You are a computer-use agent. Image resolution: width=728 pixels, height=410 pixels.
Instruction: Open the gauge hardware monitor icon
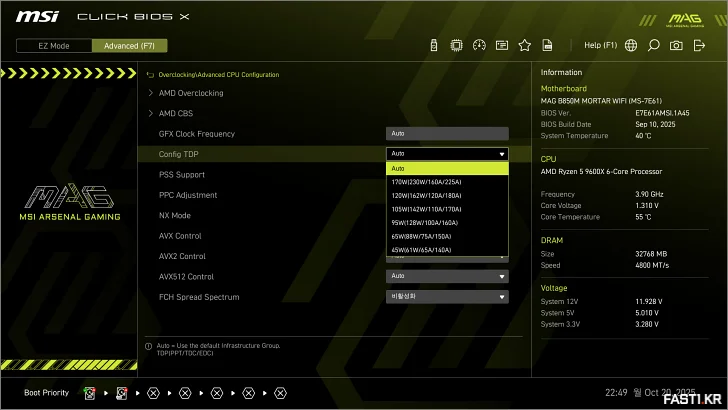click(479, 46)
